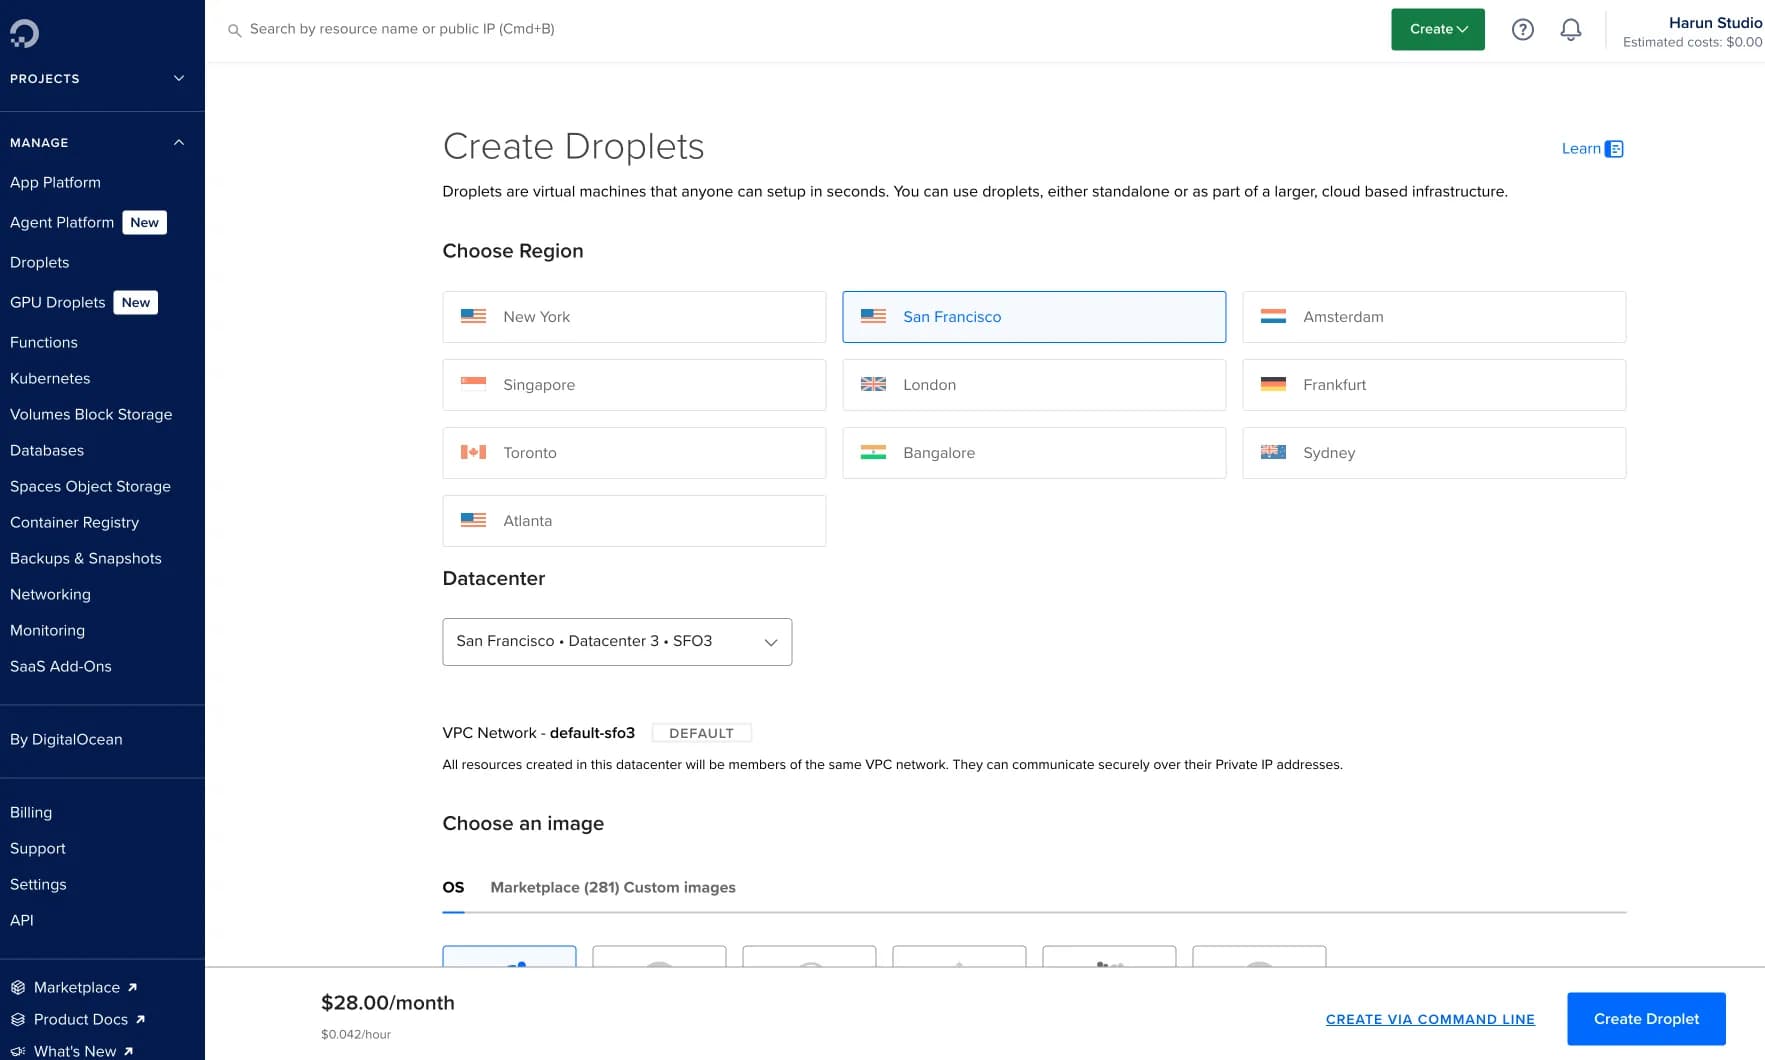Screen dimensions: 1765x1060
Task: Click the Create Droplet button
Action: click(x=1645, y=1019)
